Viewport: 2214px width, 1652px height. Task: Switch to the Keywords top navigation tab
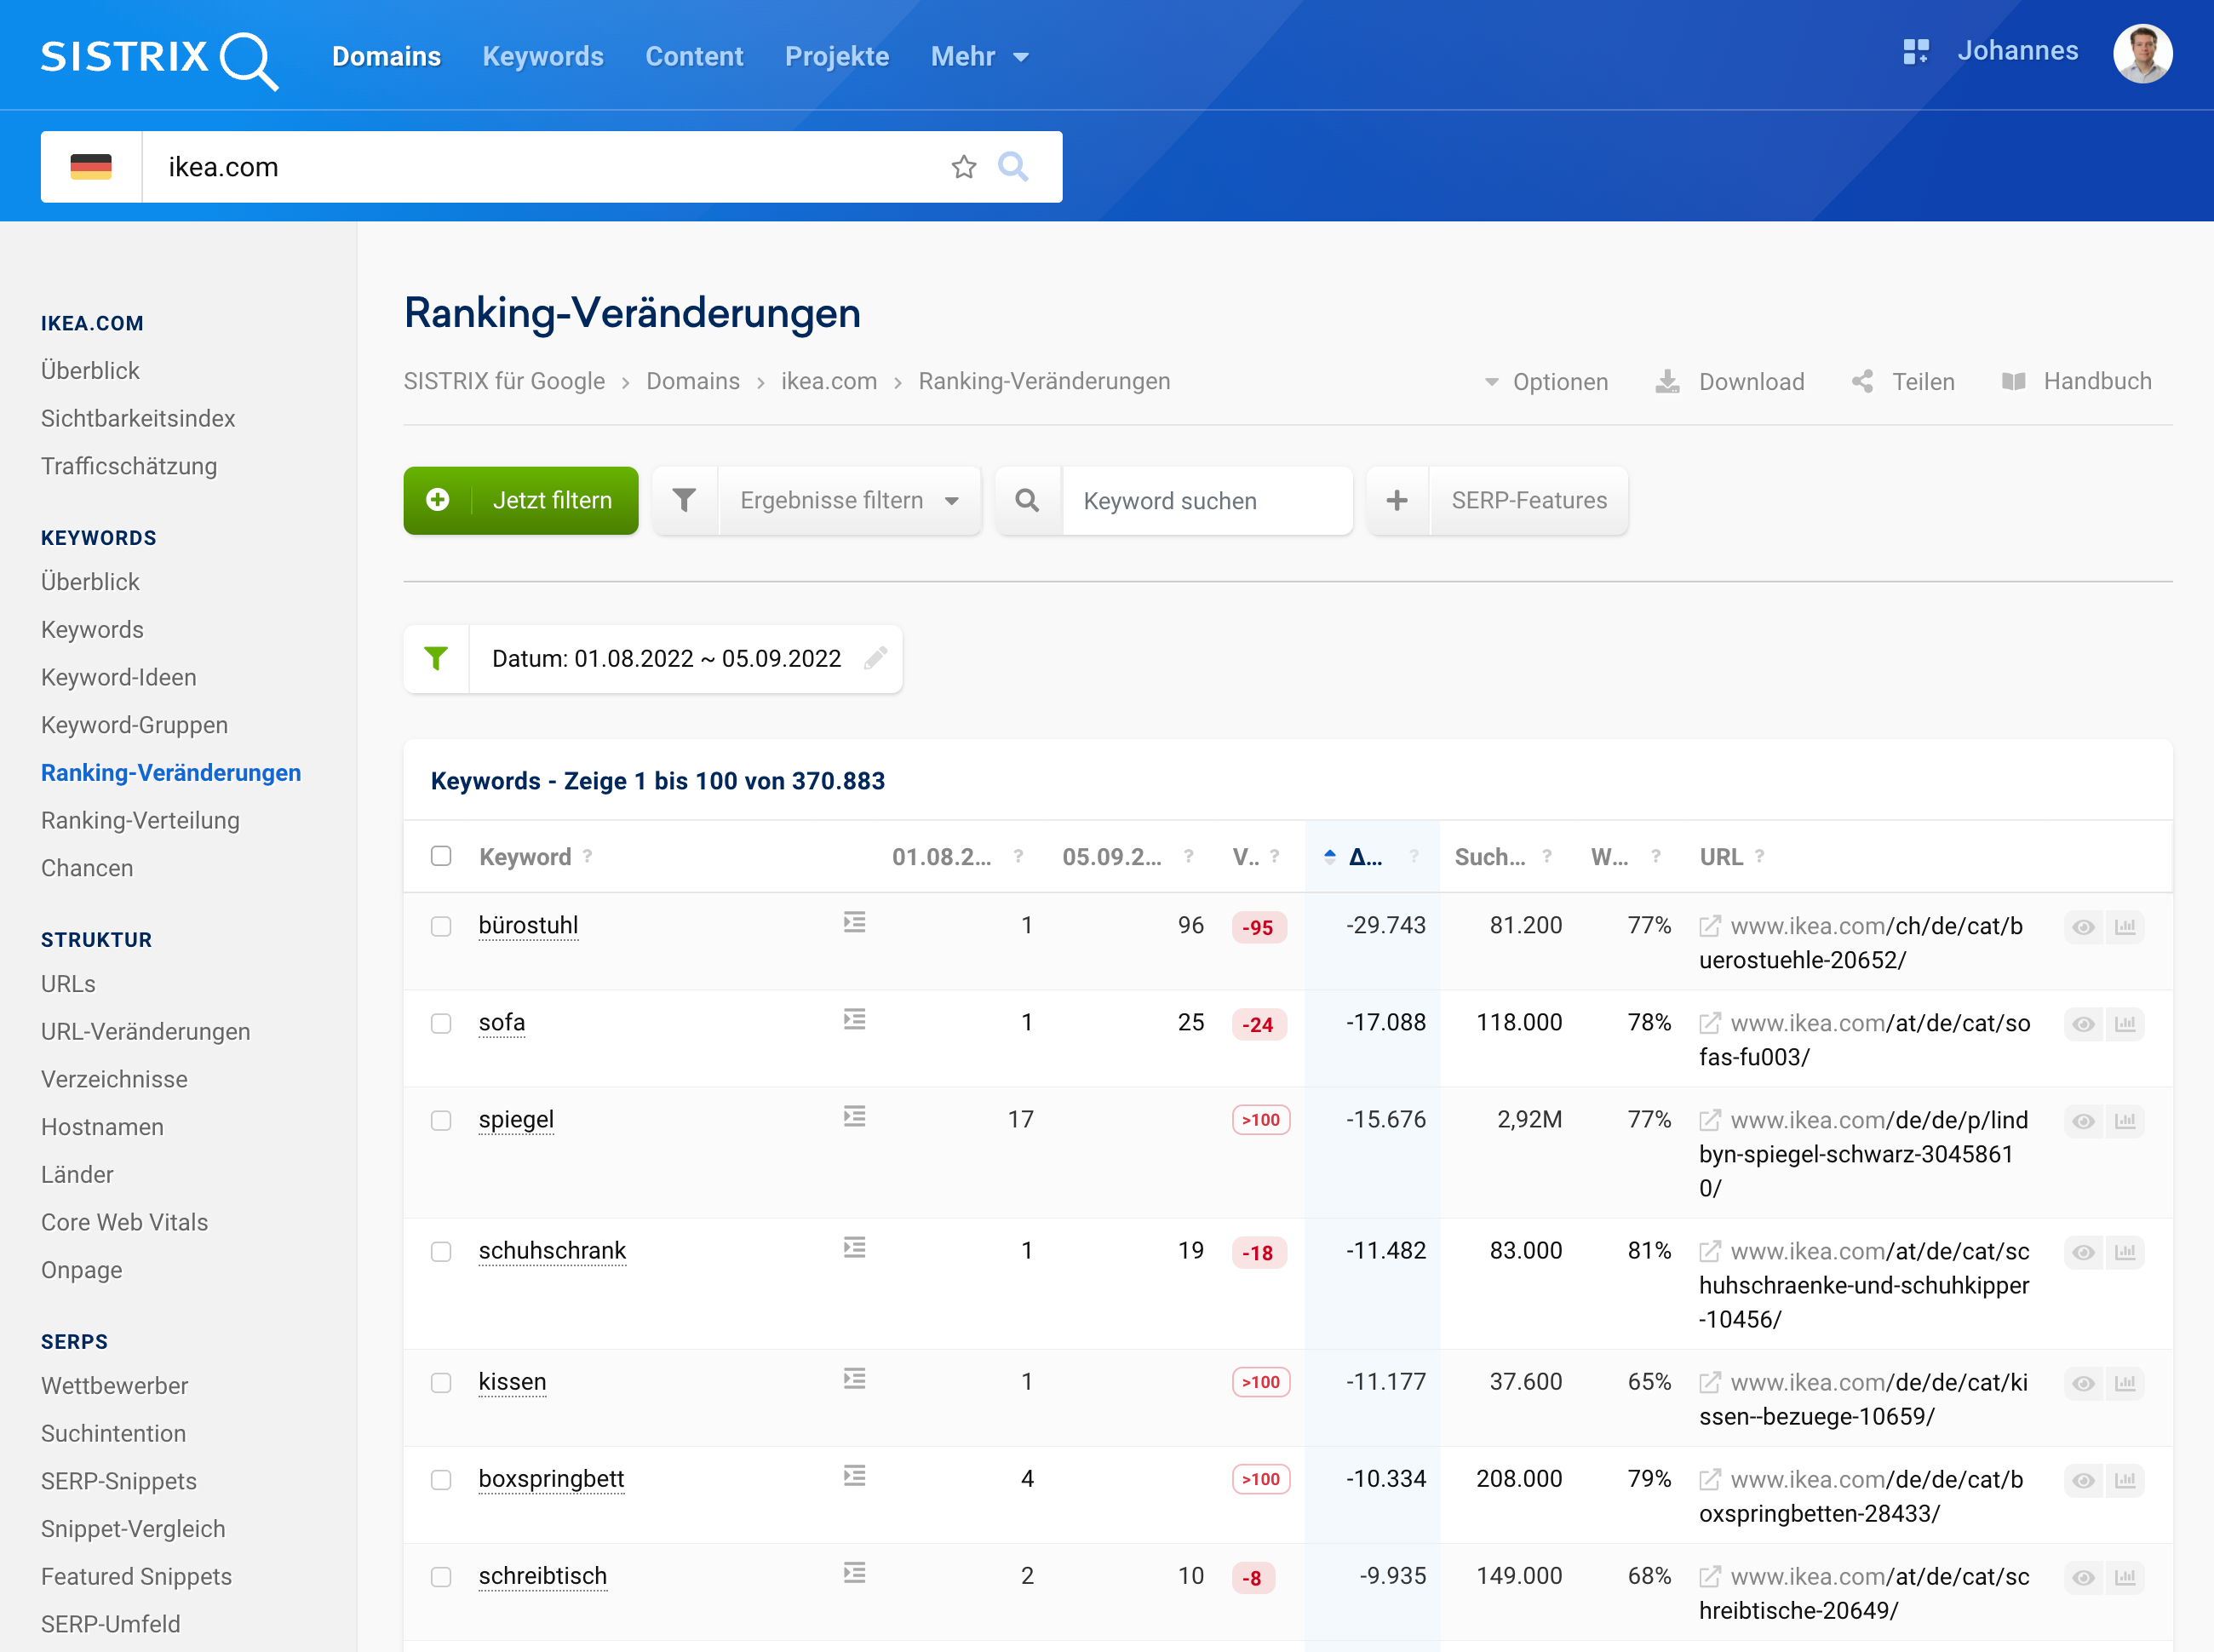pos(542,57)
